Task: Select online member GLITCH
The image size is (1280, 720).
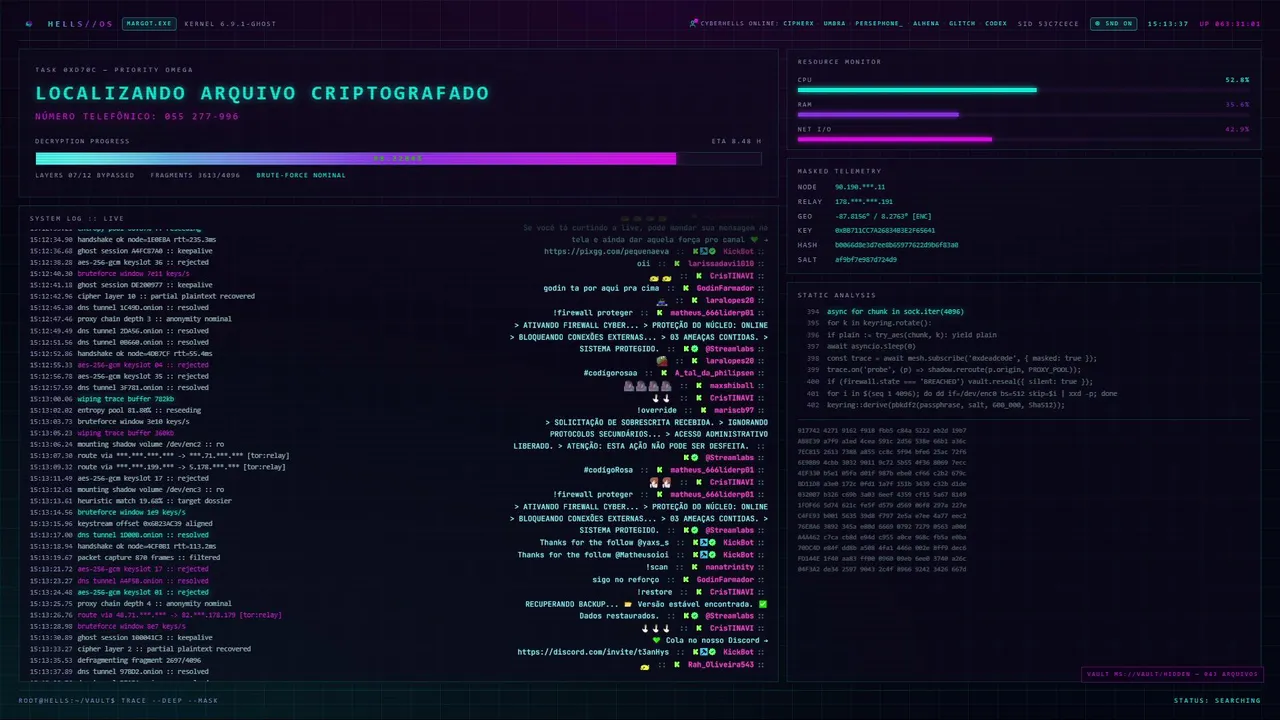Action: click(x=962, y=23)
